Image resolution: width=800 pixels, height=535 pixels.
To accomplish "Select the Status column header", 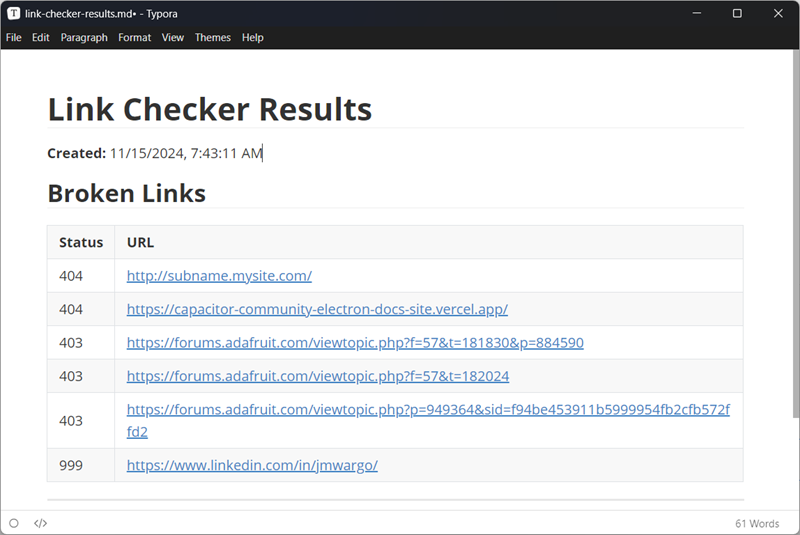I will (81, 242).
